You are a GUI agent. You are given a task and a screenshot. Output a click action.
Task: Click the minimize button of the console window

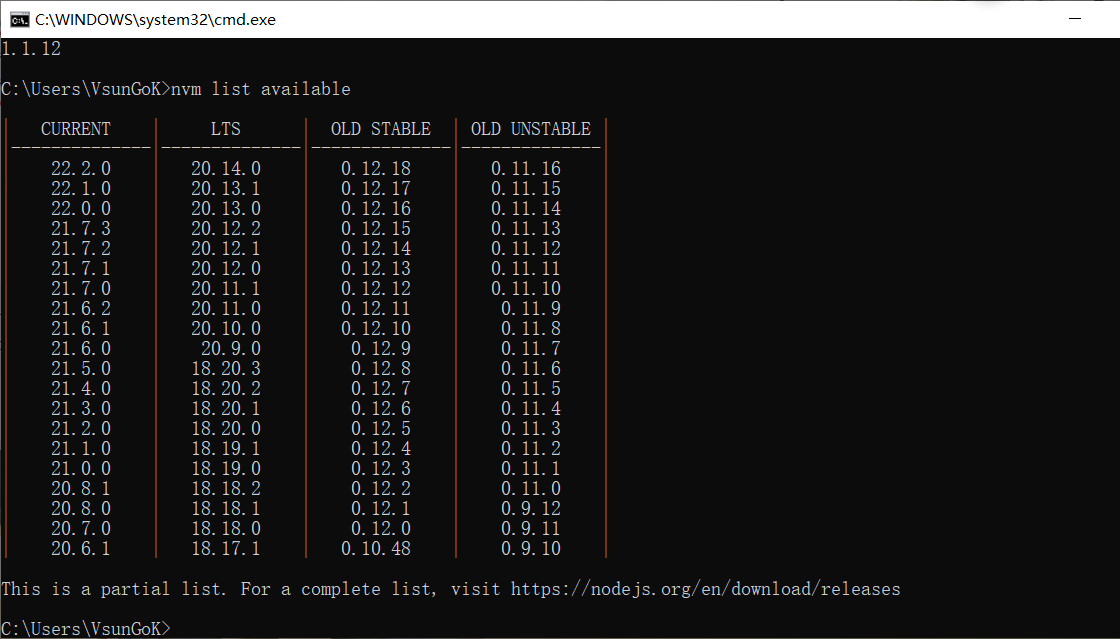(1075, 18)
